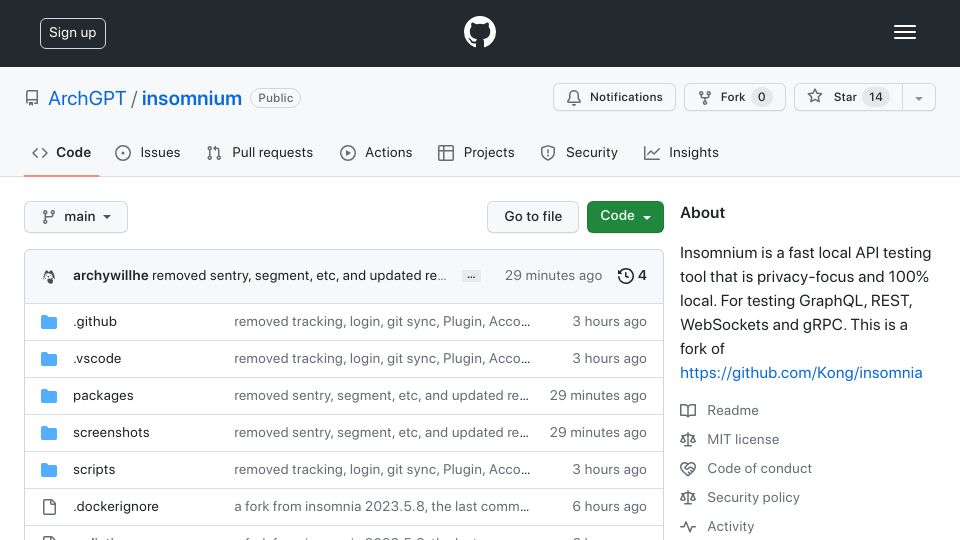Open the packages folder
960x540 pixels.
tap(103, 396)
